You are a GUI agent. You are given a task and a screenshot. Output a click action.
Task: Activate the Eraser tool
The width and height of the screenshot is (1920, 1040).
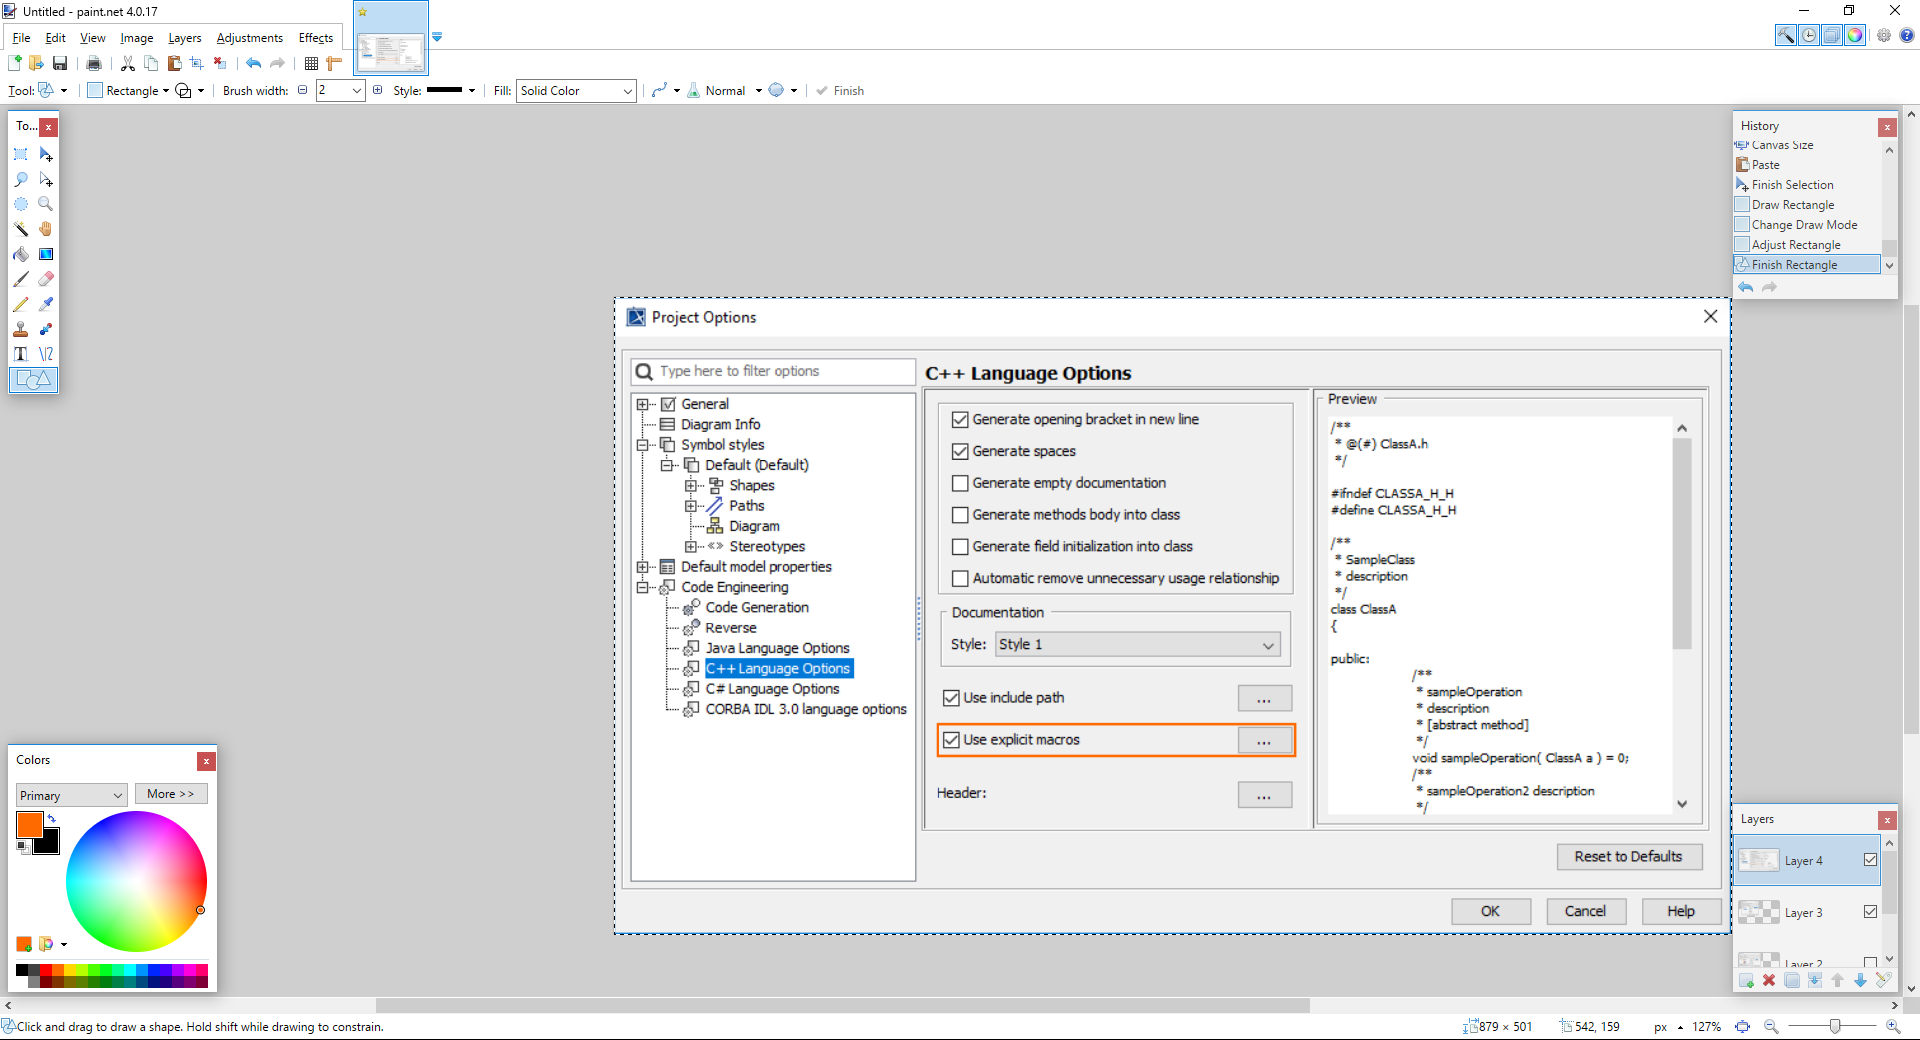pos(46,279)
